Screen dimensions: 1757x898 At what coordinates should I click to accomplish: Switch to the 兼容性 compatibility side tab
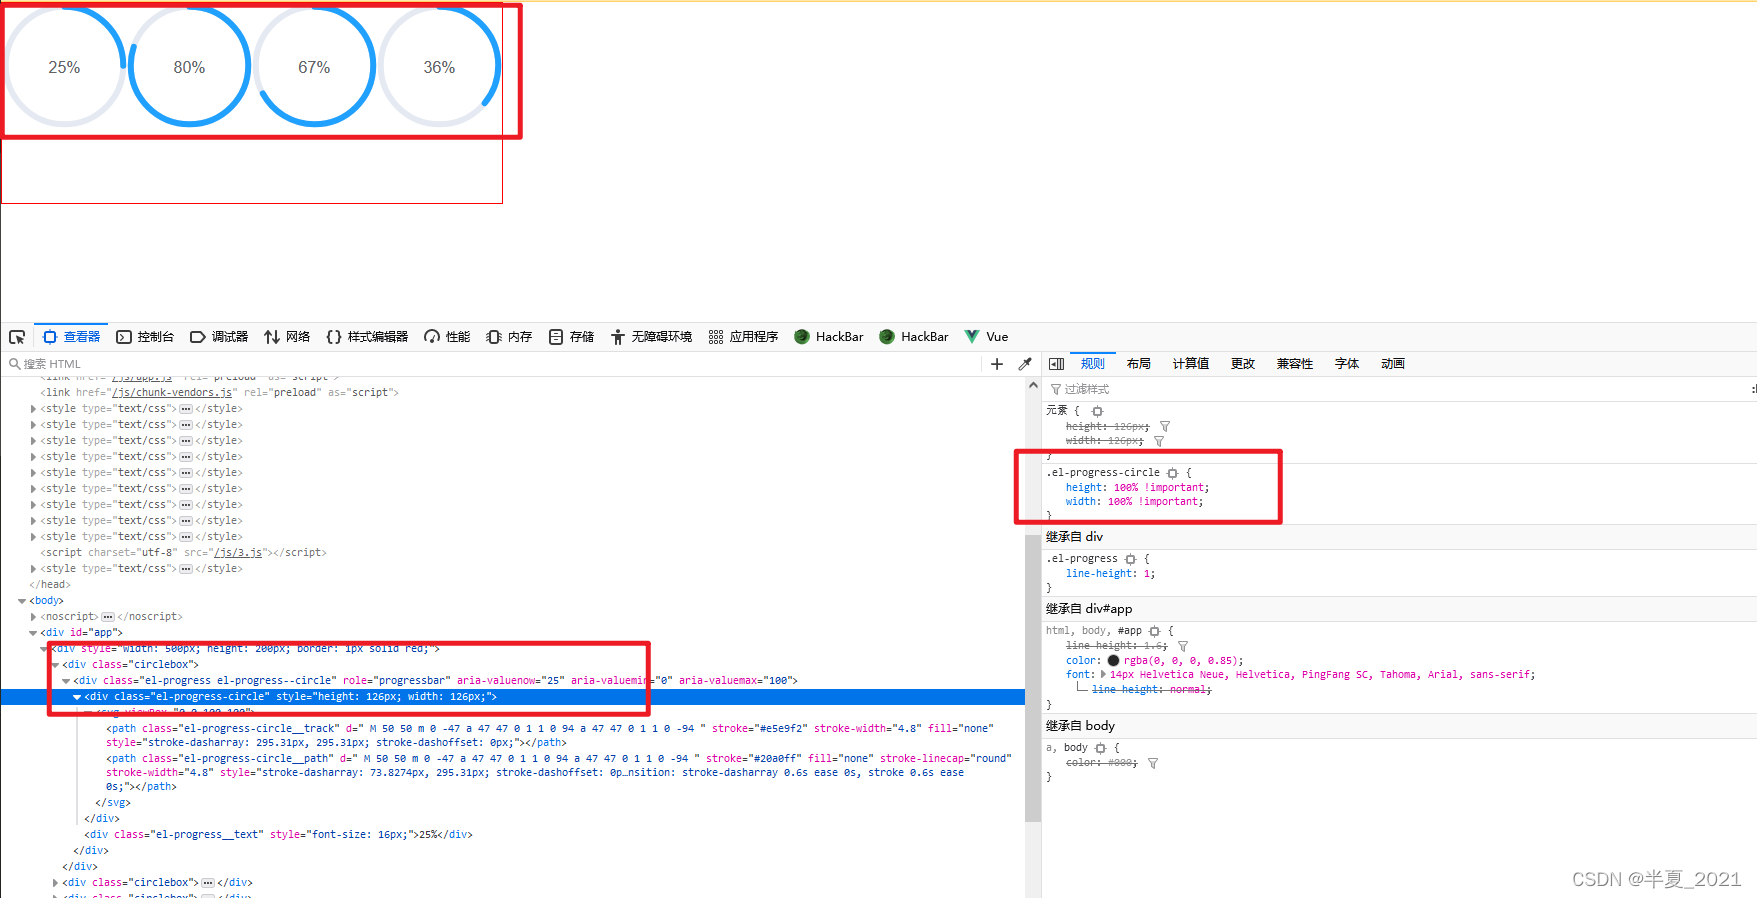[1295, 364]
